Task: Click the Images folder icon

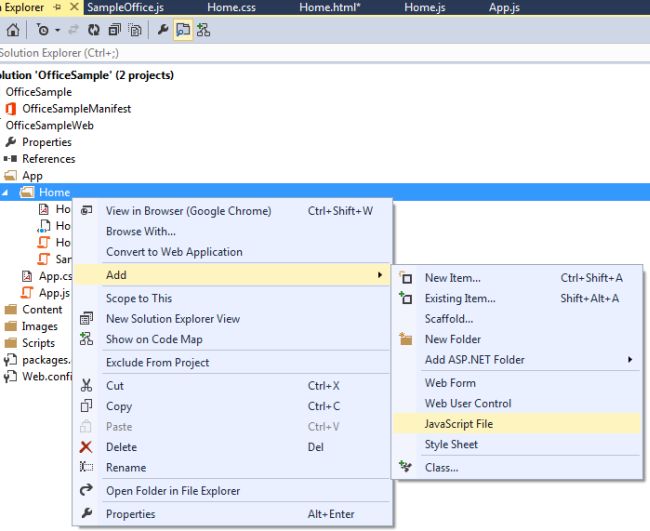Action: [x=10, y=326]
